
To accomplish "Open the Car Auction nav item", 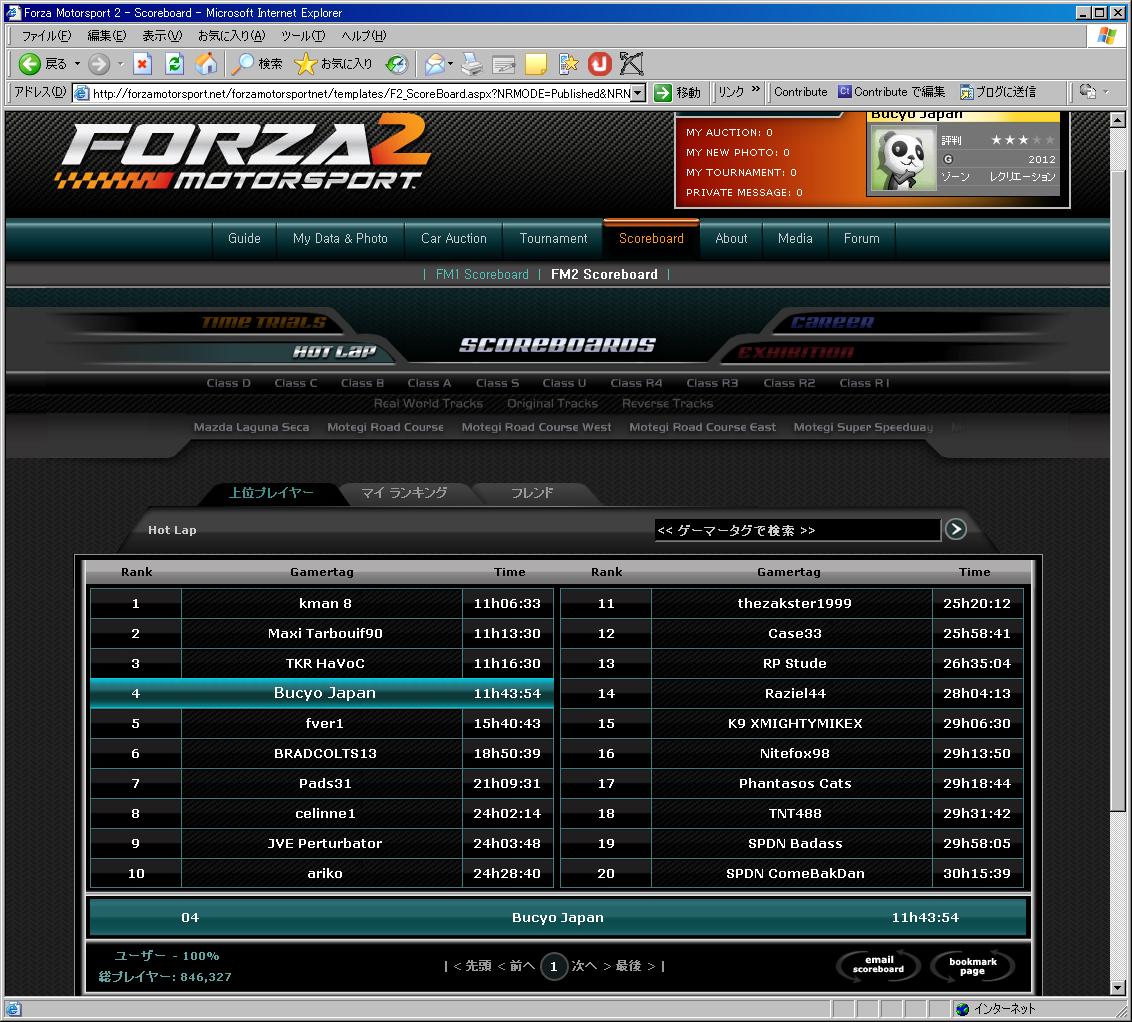I will tap(453, 239).
